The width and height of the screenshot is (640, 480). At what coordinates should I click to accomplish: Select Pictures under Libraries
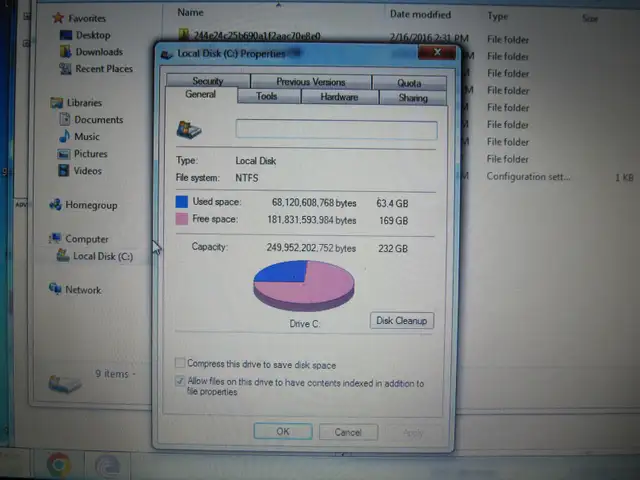pos(91,154)
